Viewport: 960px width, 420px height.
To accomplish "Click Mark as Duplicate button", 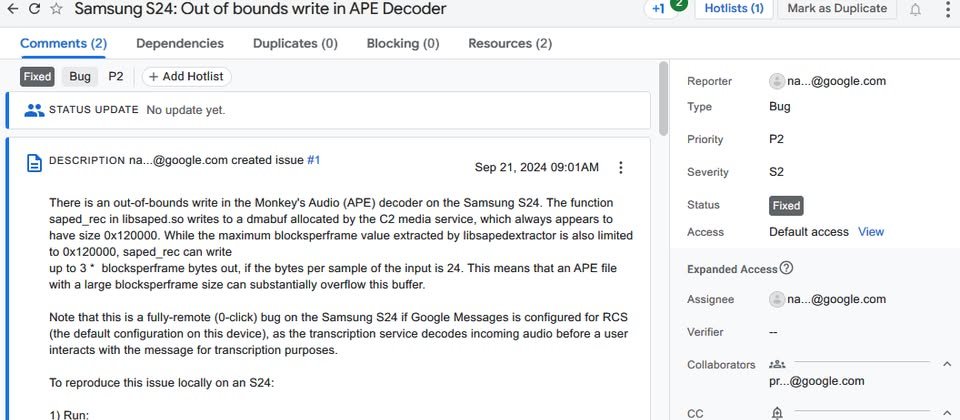I will tap(837, 9).
